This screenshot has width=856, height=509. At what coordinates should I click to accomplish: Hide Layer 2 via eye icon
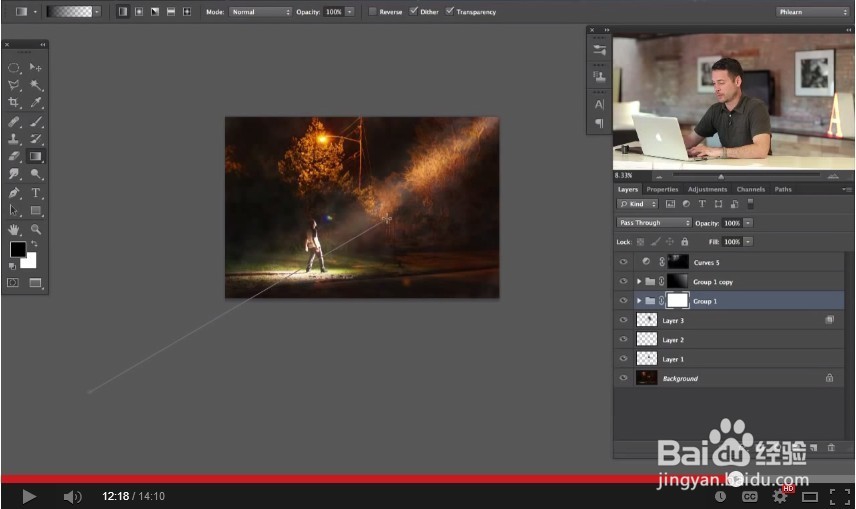[623, 339]
